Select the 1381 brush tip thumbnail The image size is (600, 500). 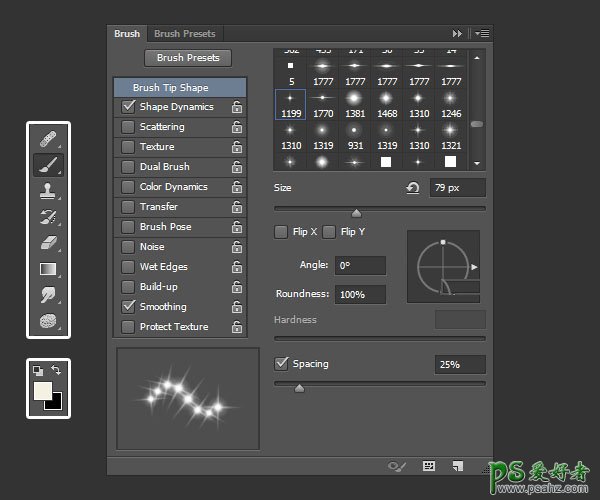(354, 102)
